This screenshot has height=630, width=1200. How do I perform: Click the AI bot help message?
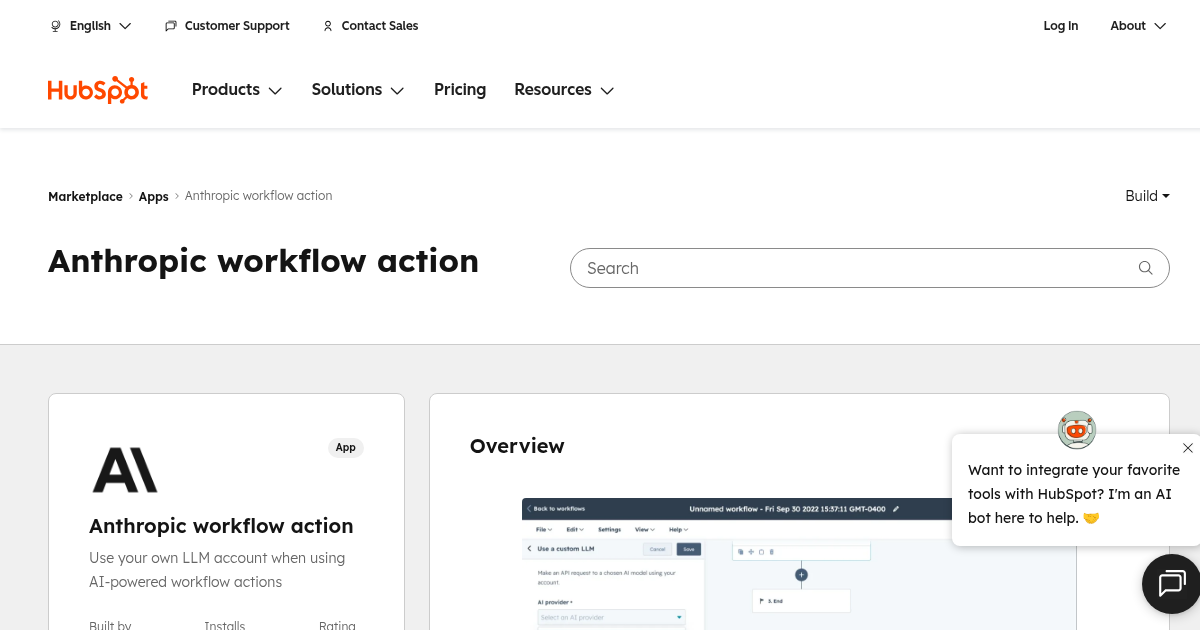click(1074, 494)
